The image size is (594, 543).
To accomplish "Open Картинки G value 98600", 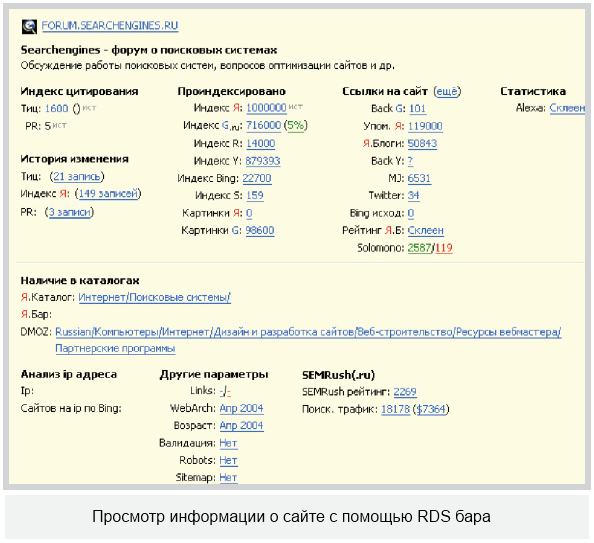I will 260,230.
